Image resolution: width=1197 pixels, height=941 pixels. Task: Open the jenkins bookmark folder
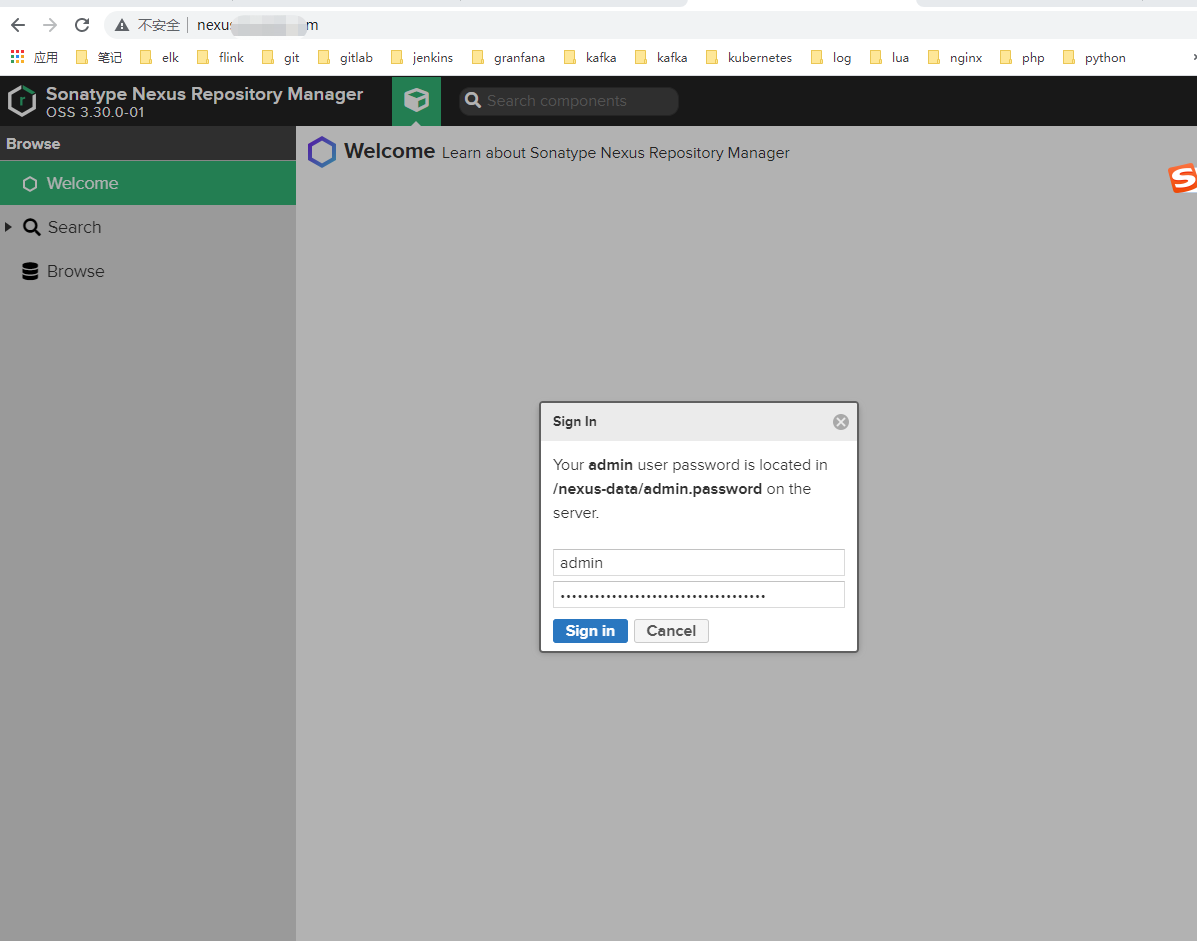click(421, 57)
